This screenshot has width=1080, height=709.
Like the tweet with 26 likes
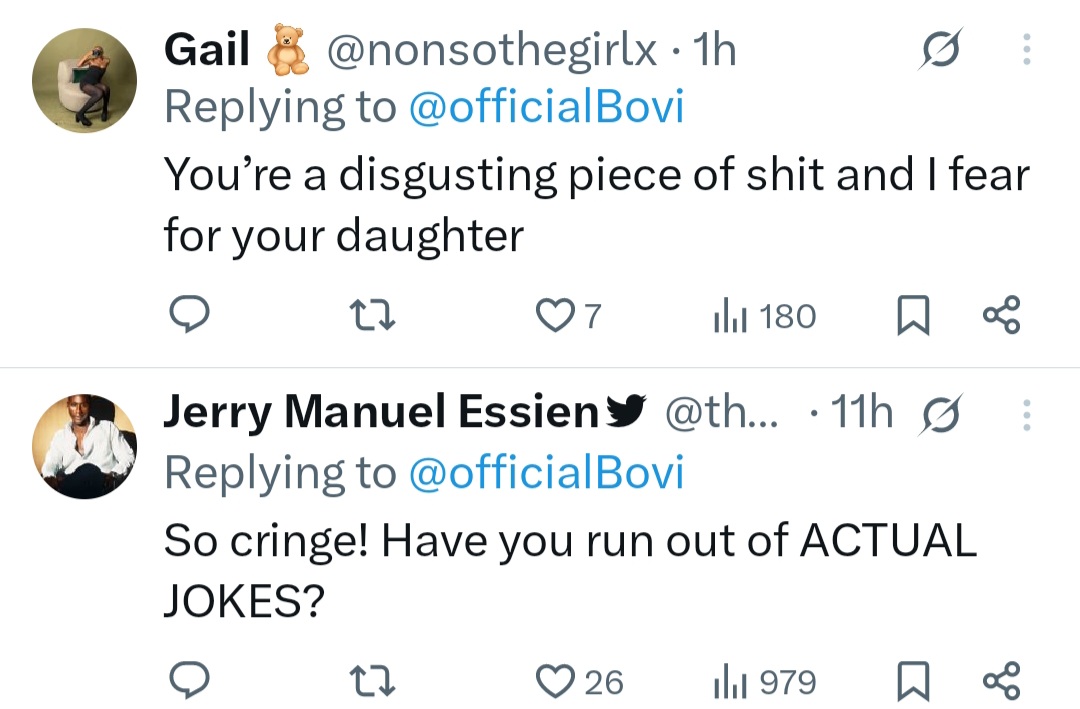coord(552,682)
